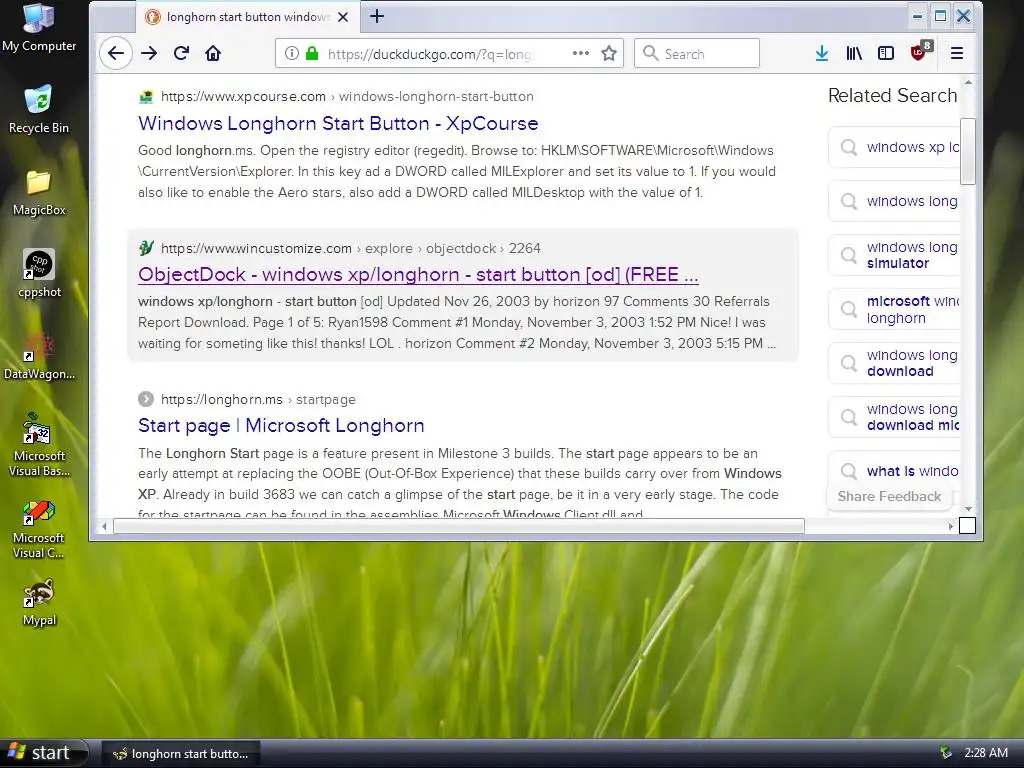Click the duckduckgo address URL field

(x=431, y=54)
